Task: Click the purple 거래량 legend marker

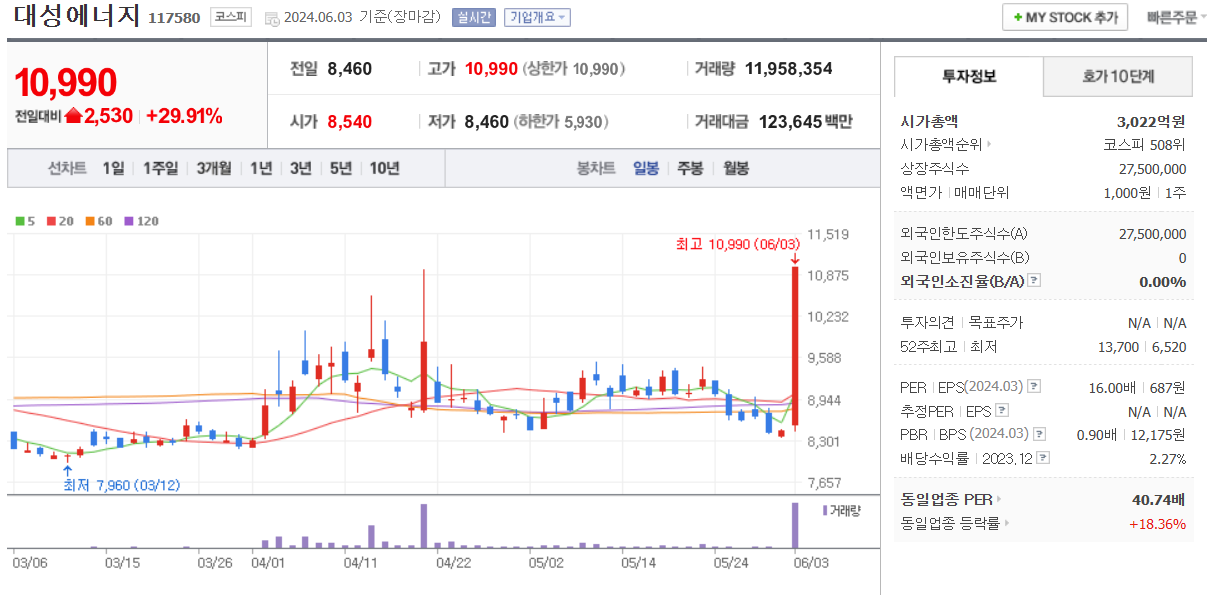Action: (825, 510)
